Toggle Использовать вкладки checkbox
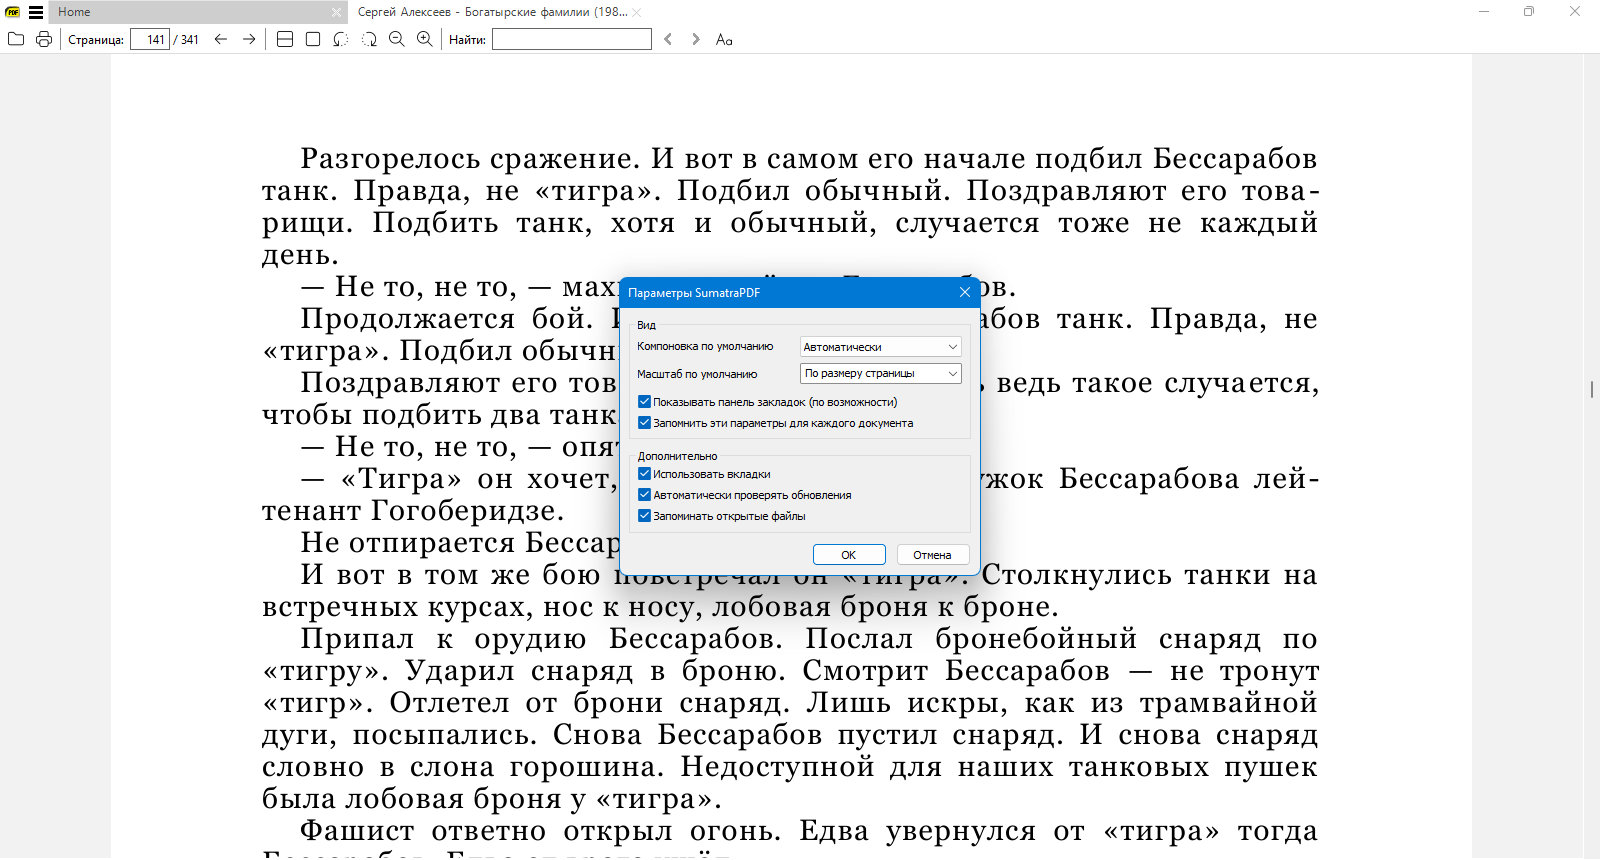Screen dimensions: 1600x860 coord(644,474)
